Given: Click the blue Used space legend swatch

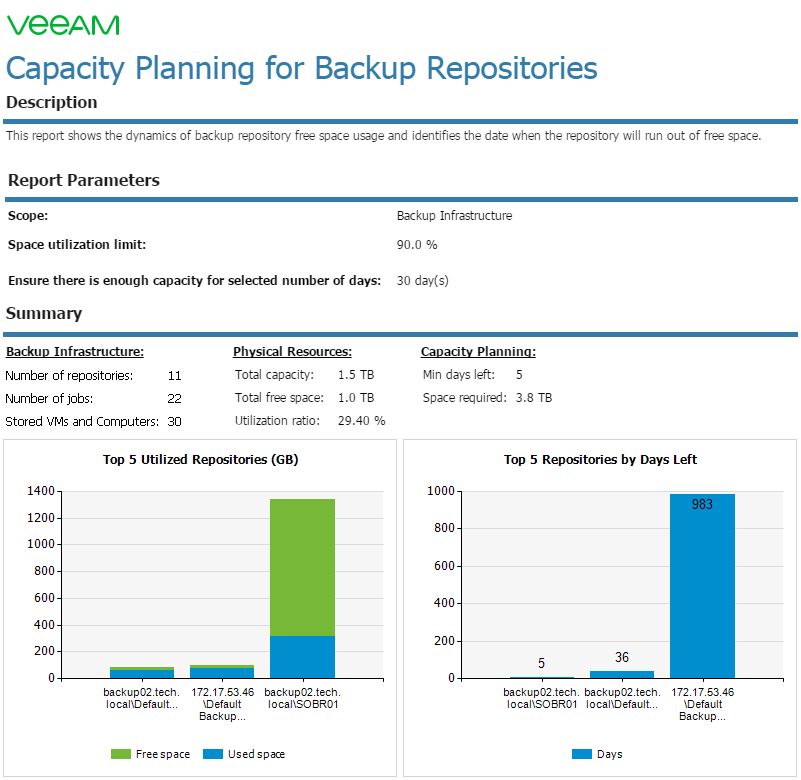Looking at the screenshot, I should [213, 754].
